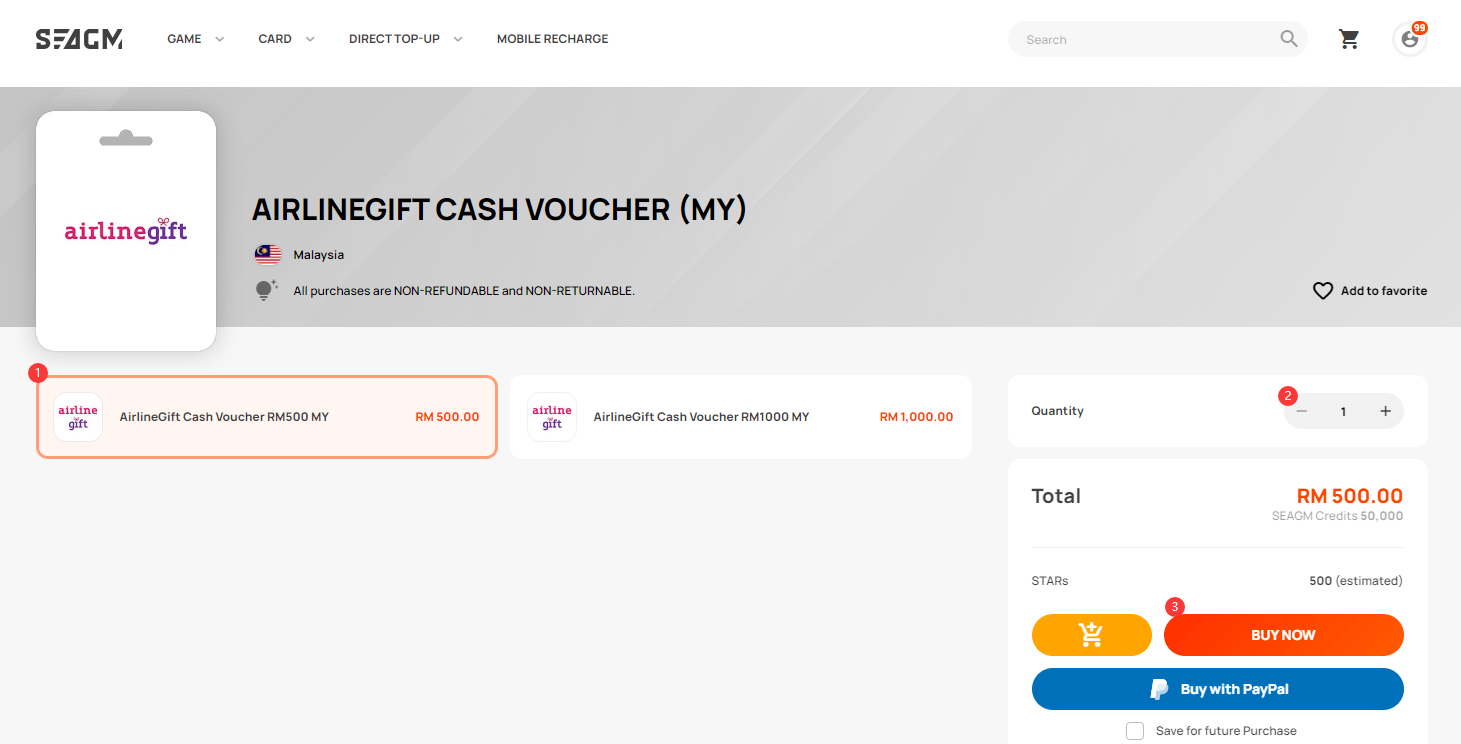Click the SEAGM logo
Viewport: 1461px width, 744px height.
click(x=78, y=38)
